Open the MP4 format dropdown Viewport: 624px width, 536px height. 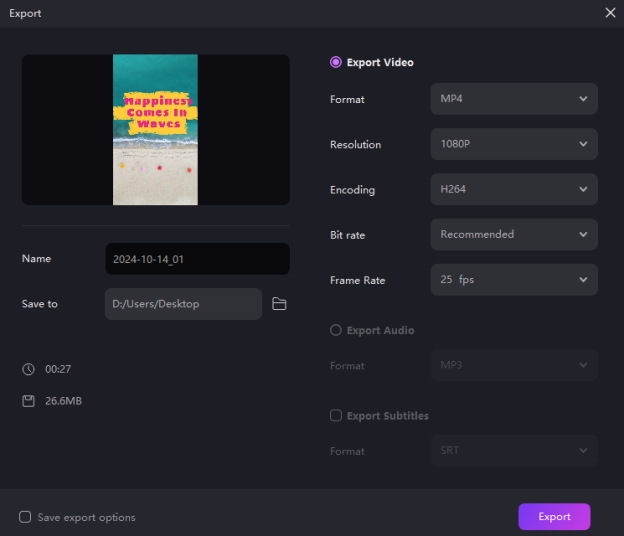coord(514,99)
